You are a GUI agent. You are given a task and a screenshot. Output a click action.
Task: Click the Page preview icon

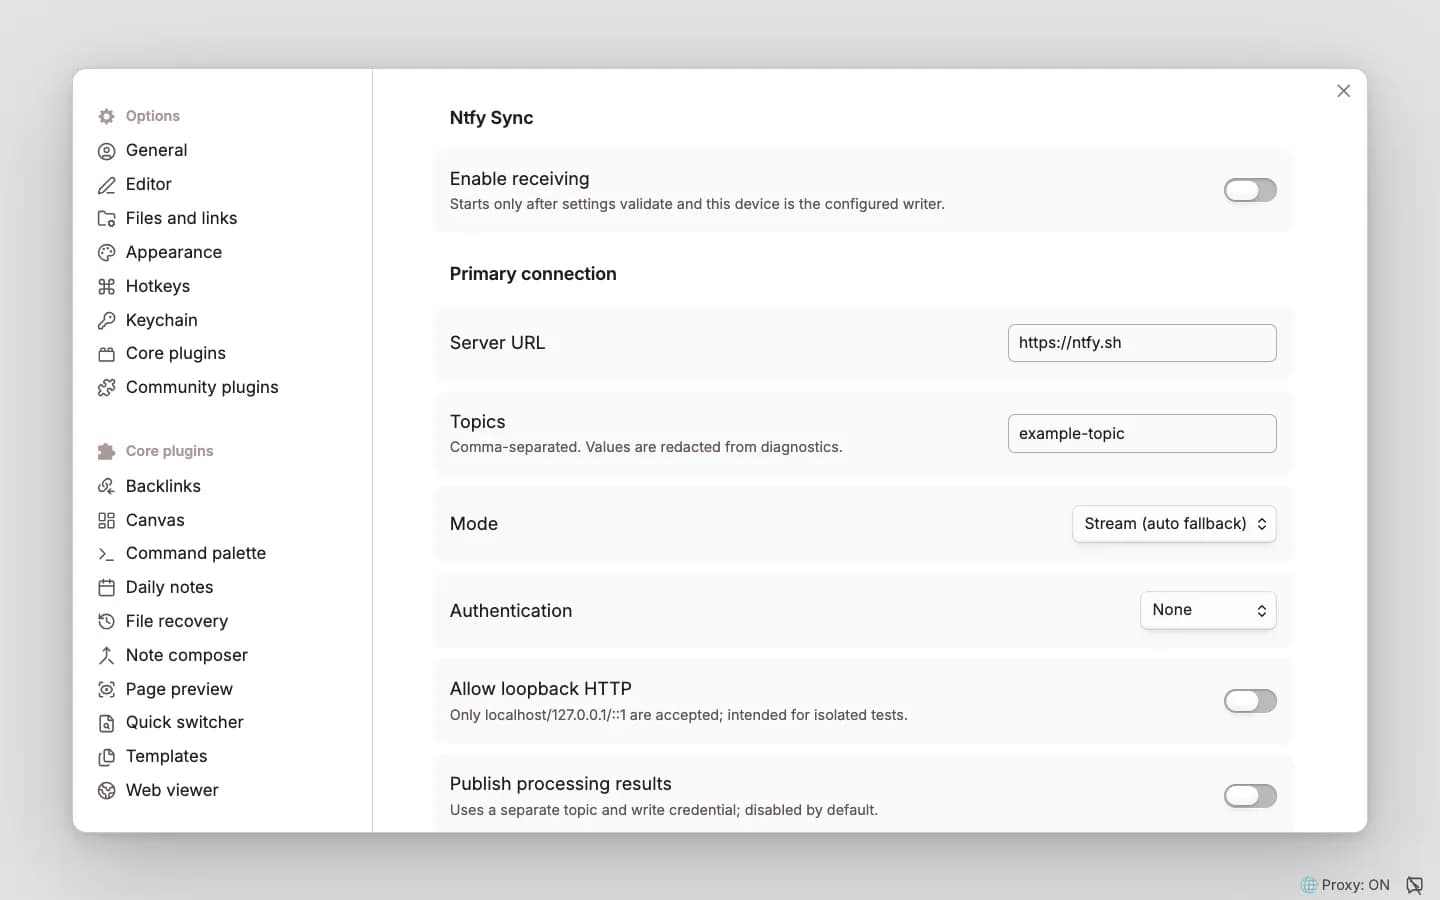(x=107, y=690)
